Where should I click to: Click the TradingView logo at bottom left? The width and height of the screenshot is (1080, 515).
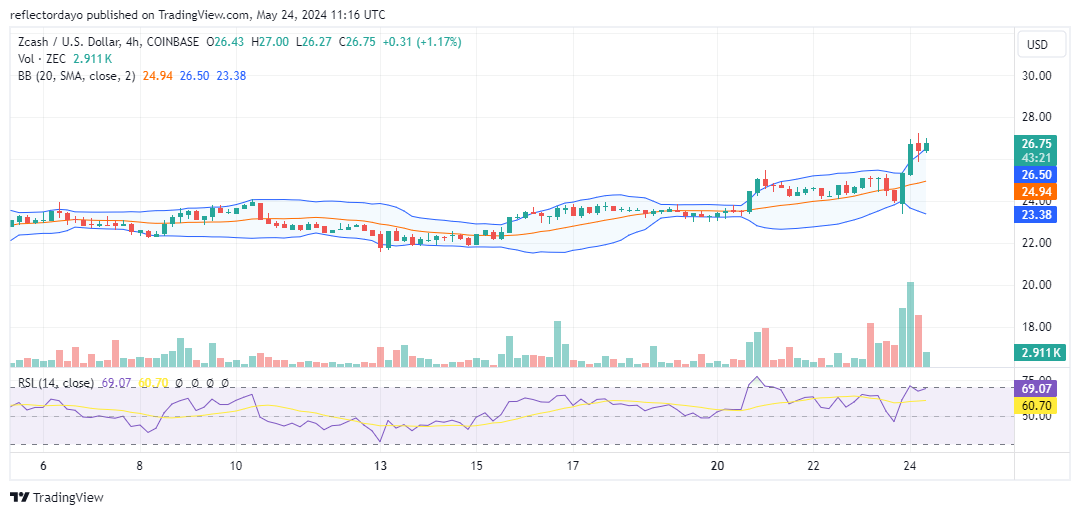point(56,497)
